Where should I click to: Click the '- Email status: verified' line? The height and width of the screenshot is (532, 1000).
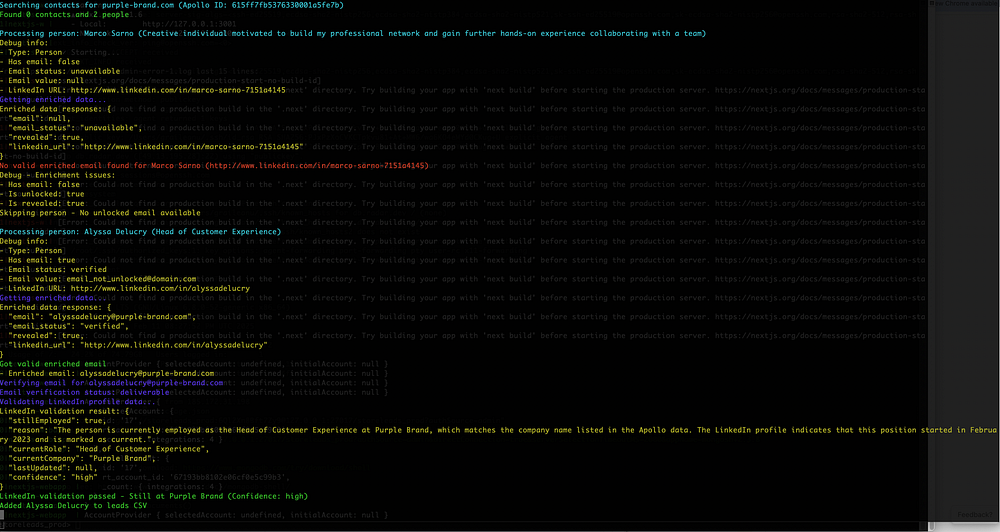point(54,269)
